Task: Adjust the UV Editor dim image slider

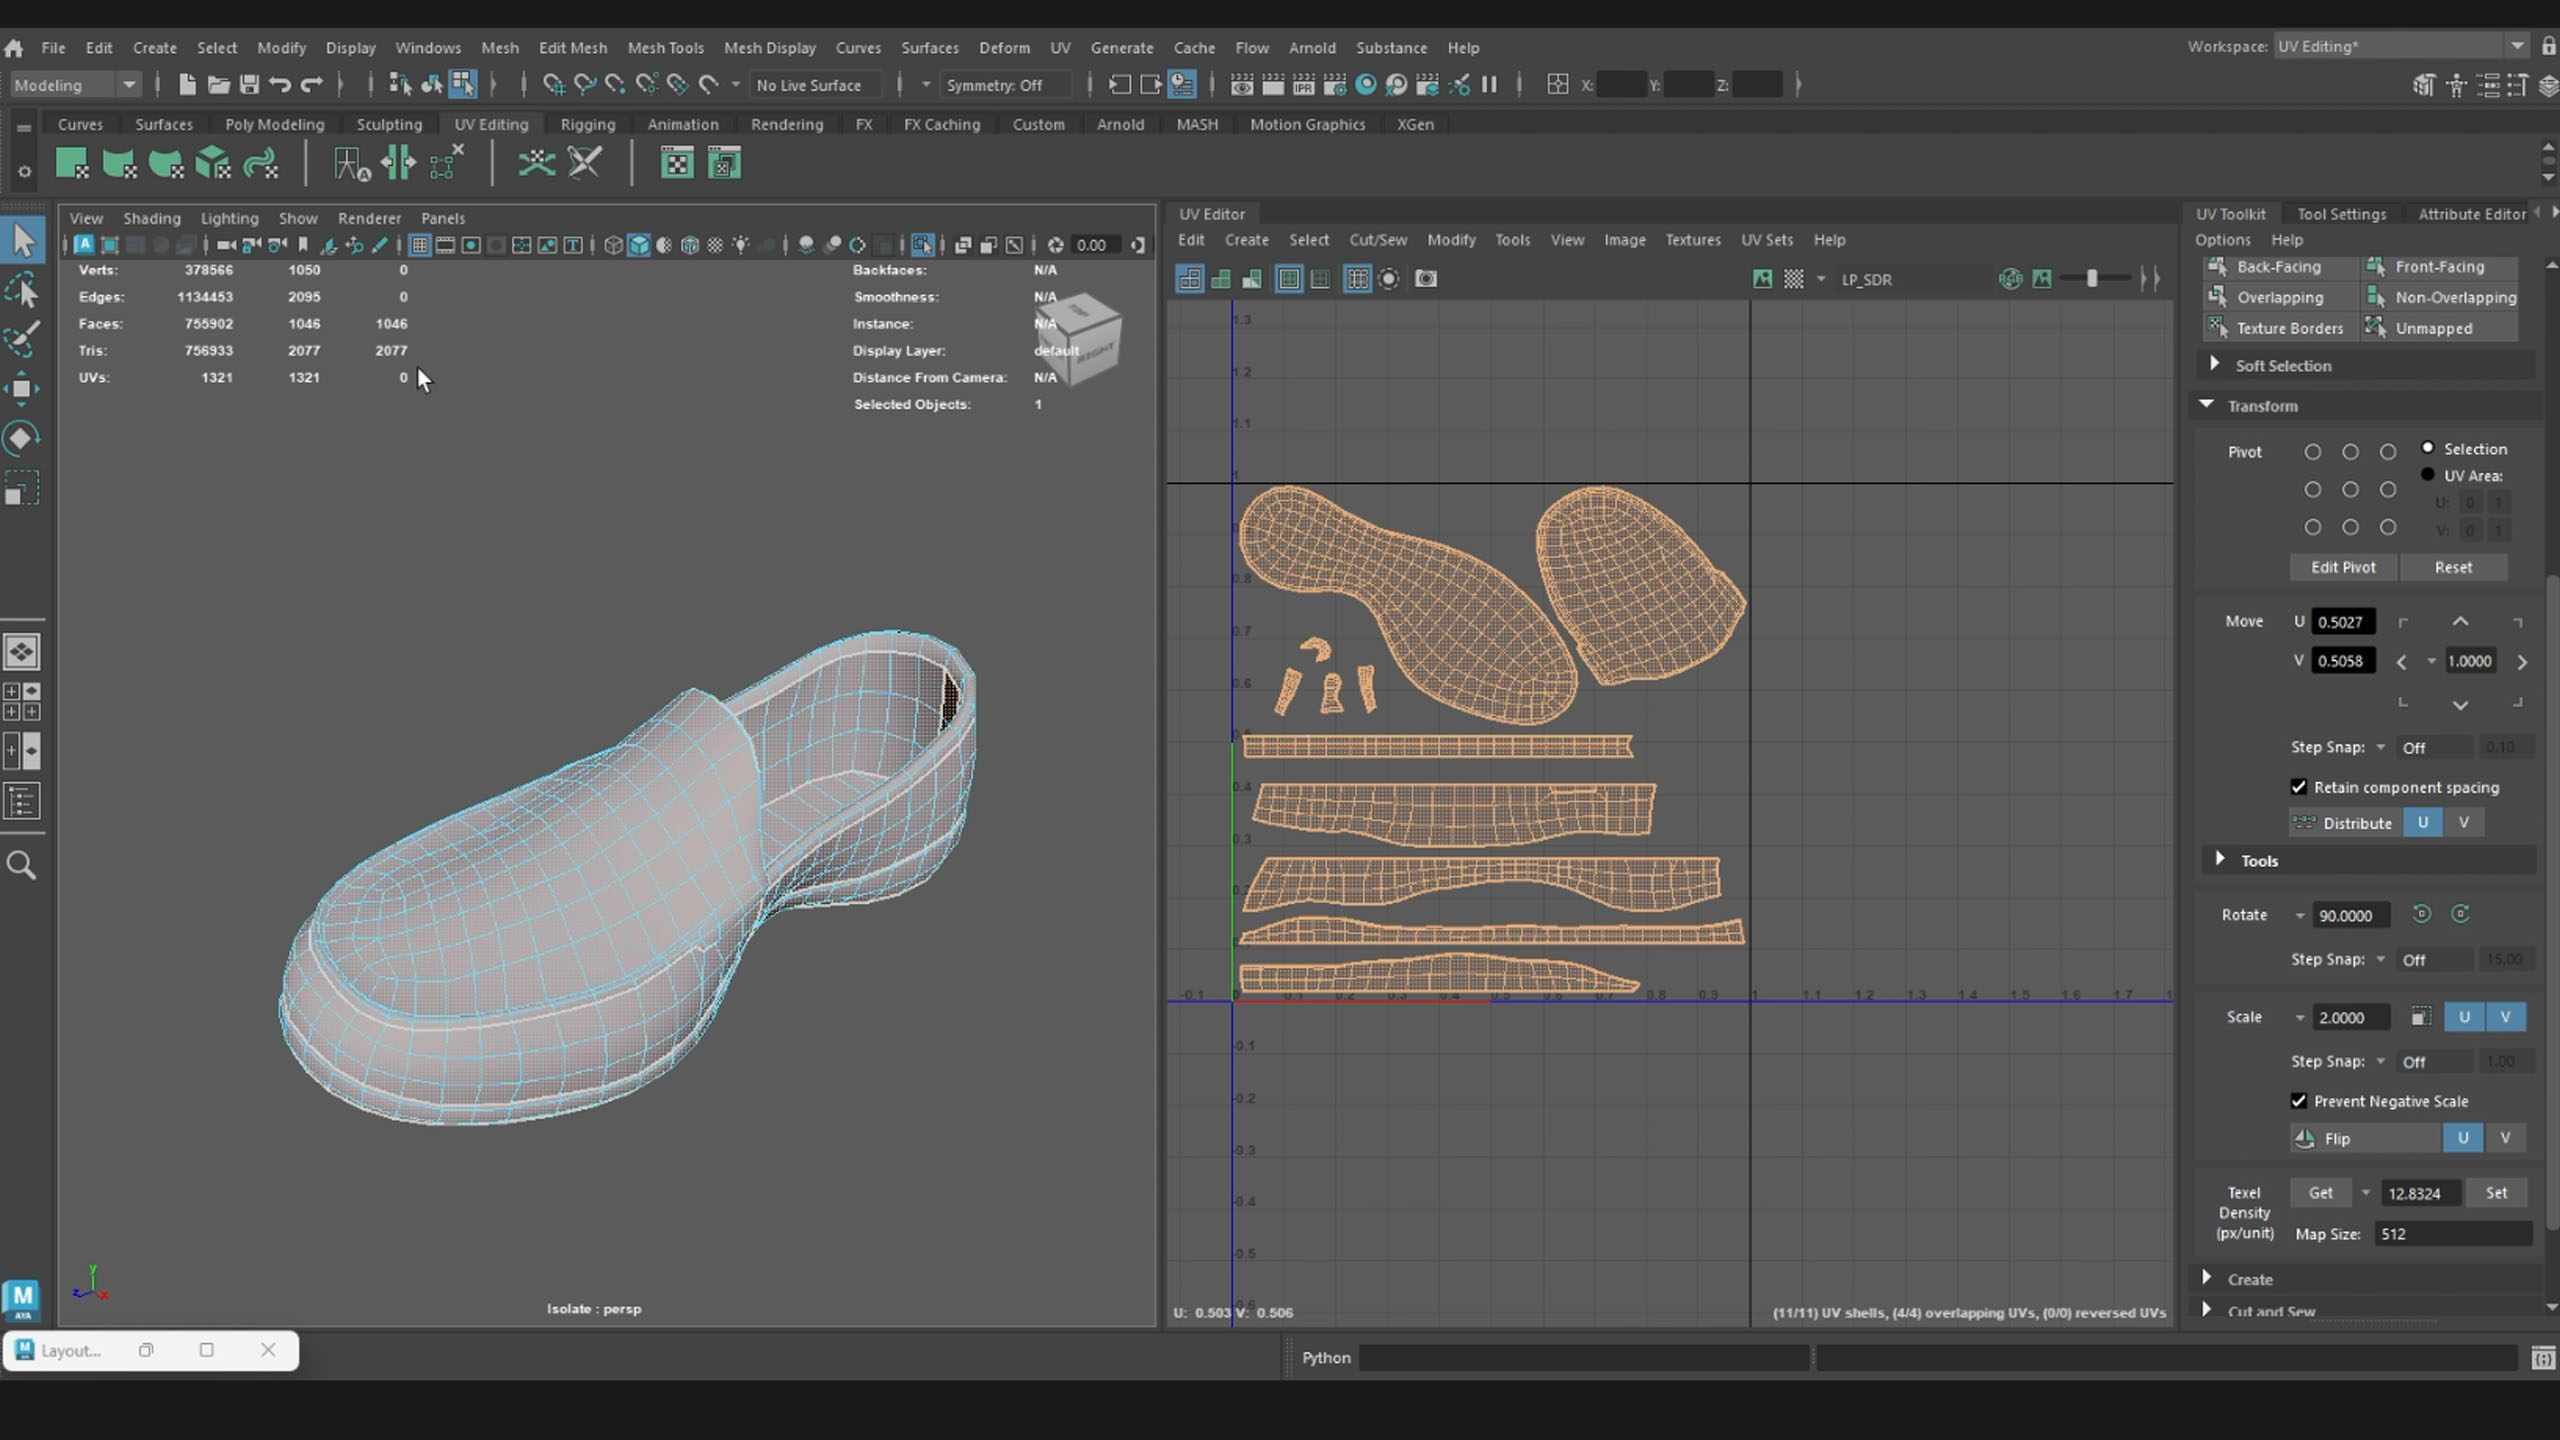Action: pos(2092,279)
